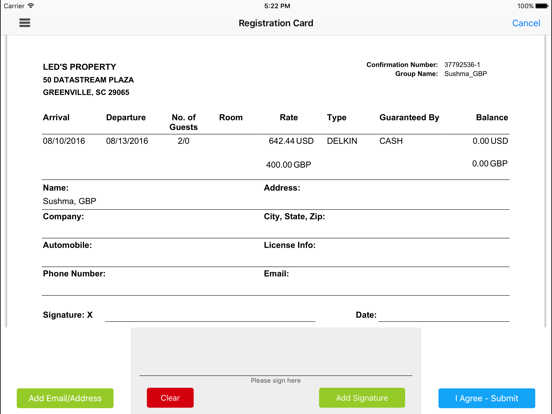Viewport: 552px width, 414px height.
Task: Select confirmation number 37792536-1
Action: point(462,65)
